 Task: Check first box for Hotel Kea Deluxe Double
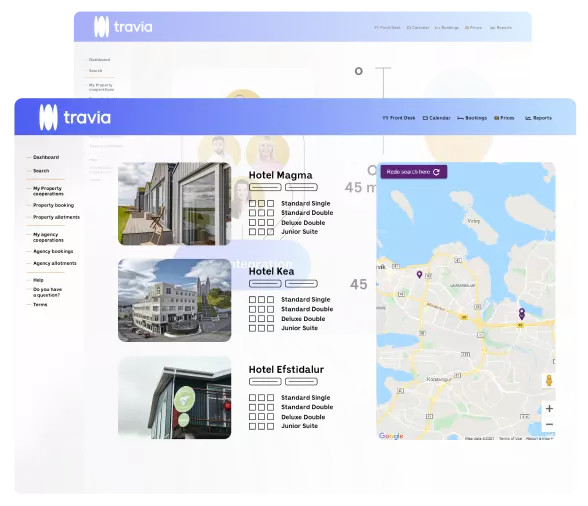coord(252,318)
